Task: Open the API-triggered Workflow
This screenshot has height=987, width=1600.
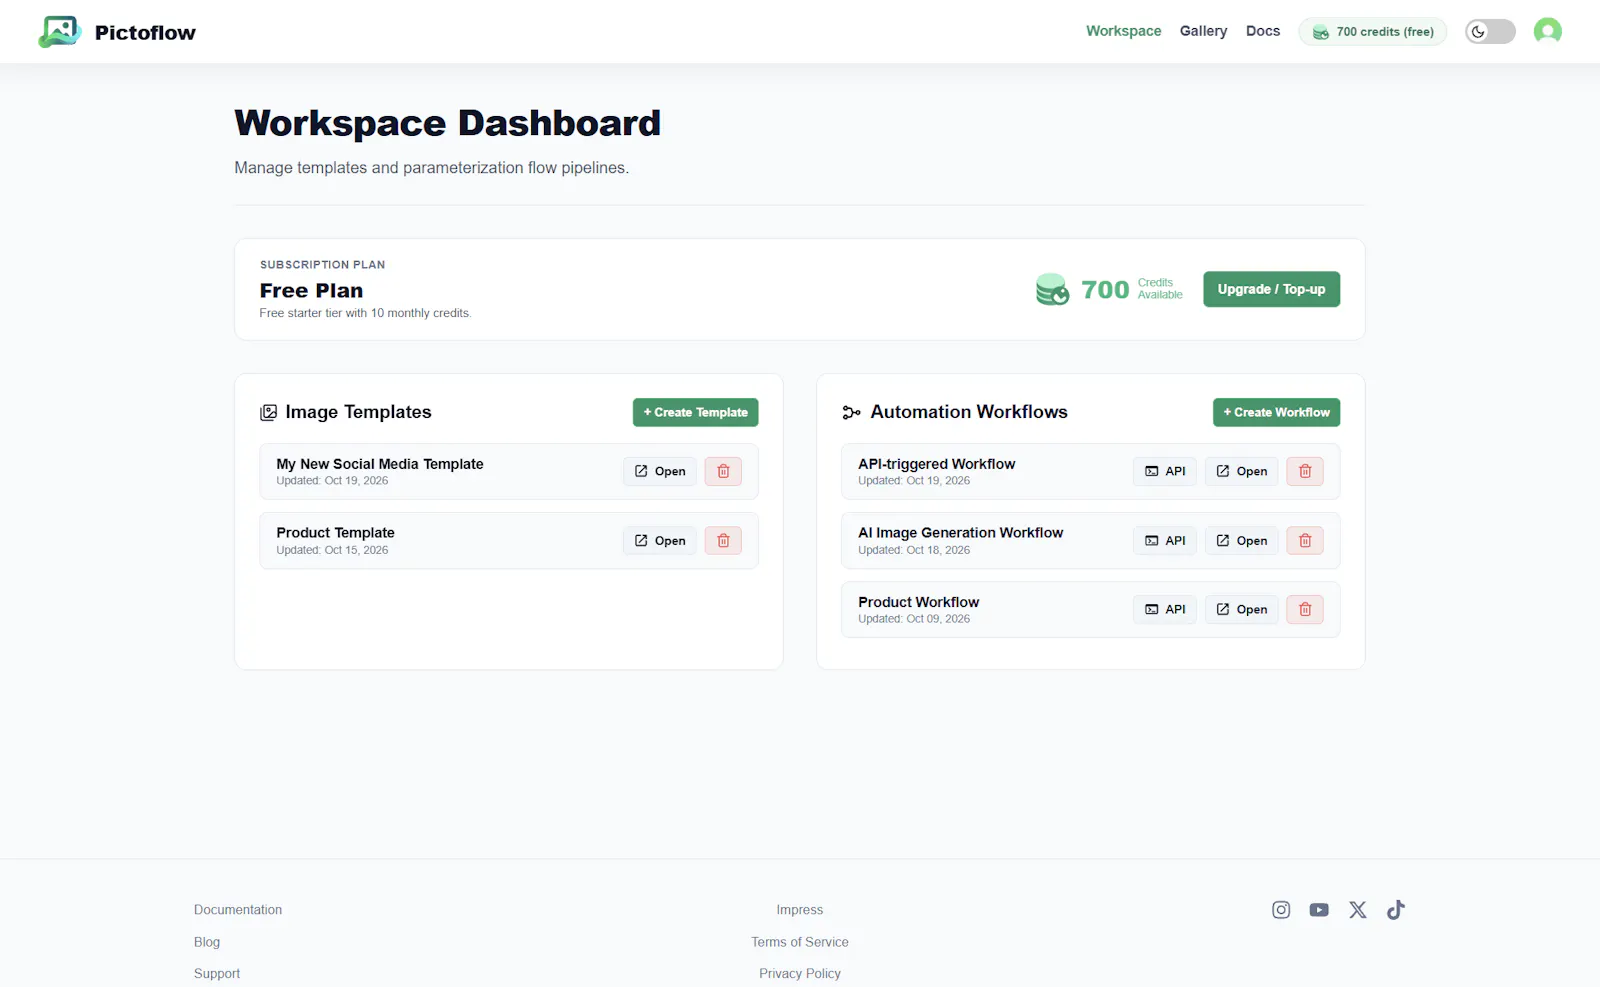Action: point(1241,471)
